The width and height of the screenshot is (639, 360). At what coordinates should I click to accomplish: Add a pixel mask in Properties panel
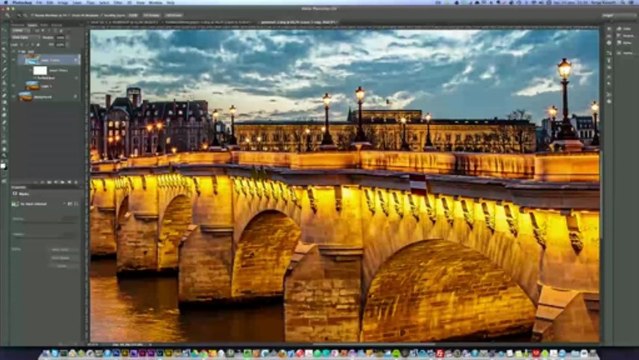(70, 204)
